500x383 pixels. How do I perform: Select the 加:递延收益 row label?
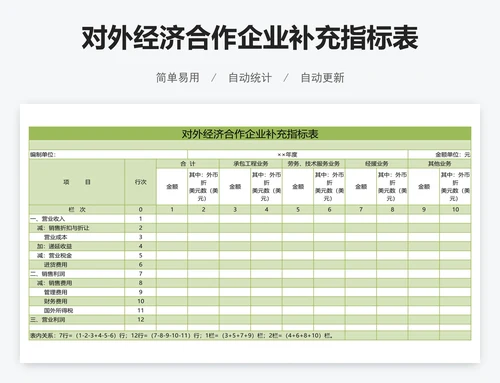77,246
